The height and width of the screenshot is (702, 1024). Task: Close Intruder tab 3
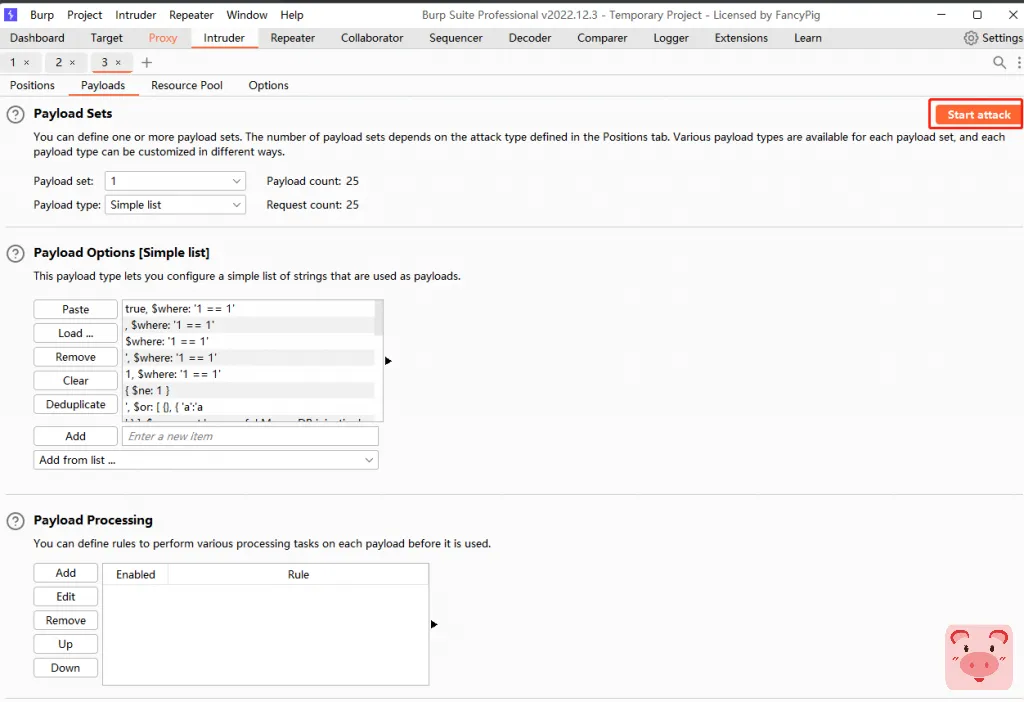(x=118, y=63)
